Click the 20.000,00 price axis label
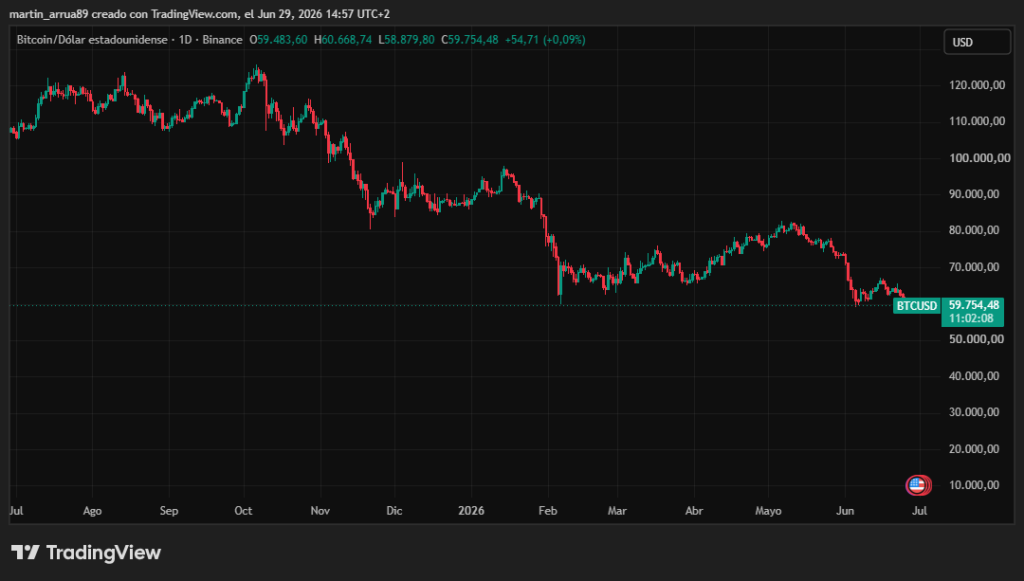The width and height of the screenshot is (1024, 581). pos(974,449)
